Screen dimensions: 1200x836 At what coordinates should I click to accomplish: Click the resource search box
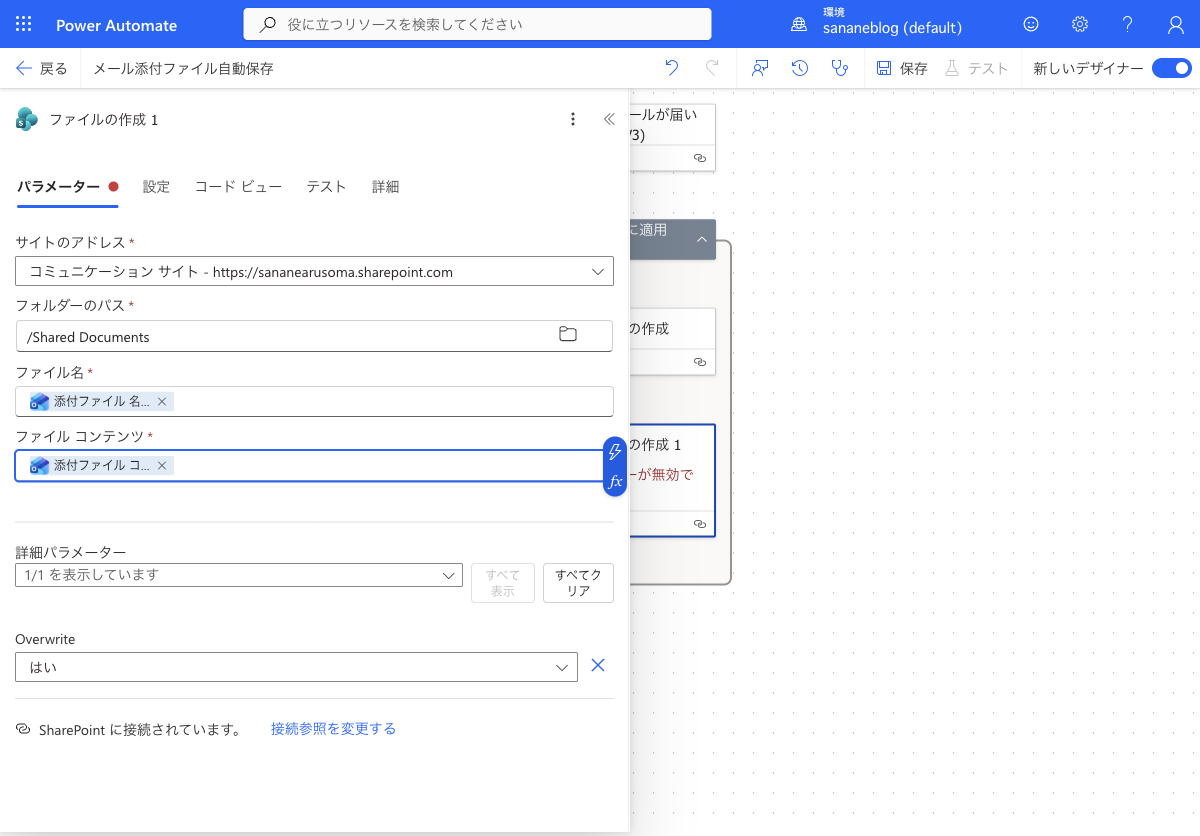coord(477,24)
